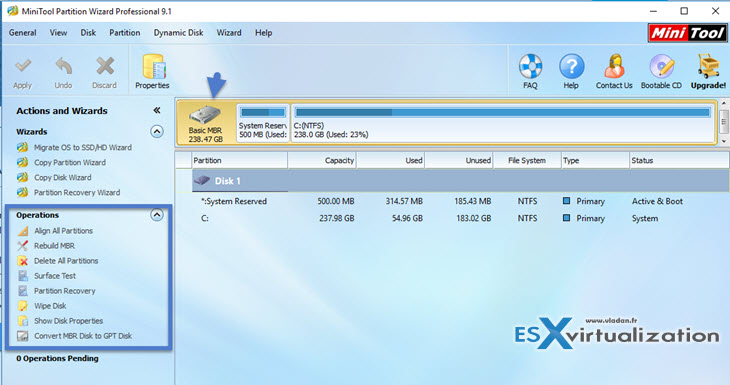
Task: Click the Align All Partitions icon
Action: 23,231
